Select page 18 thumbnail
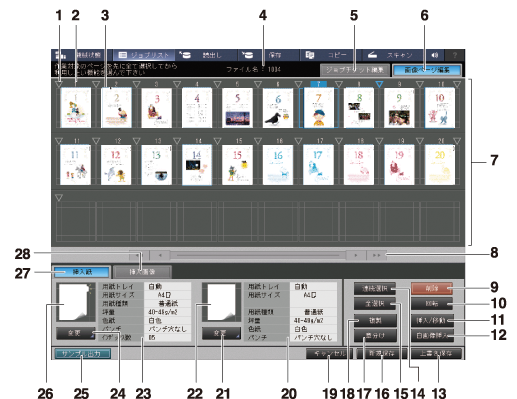Image resolution: width=517 pixels, height=399 pixels. pyautogui.click(x=359, y=165)
